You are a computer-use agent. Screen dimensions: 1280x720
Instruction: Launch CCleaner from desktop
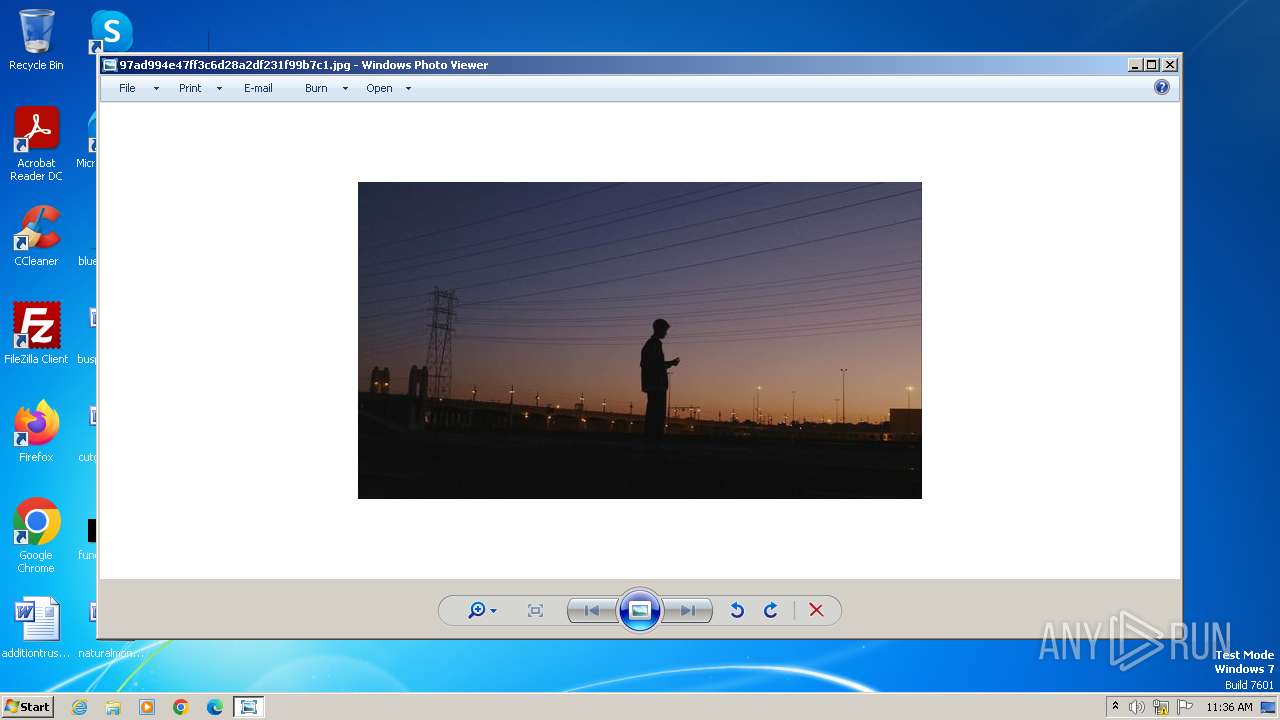click(x=36, y=236)
